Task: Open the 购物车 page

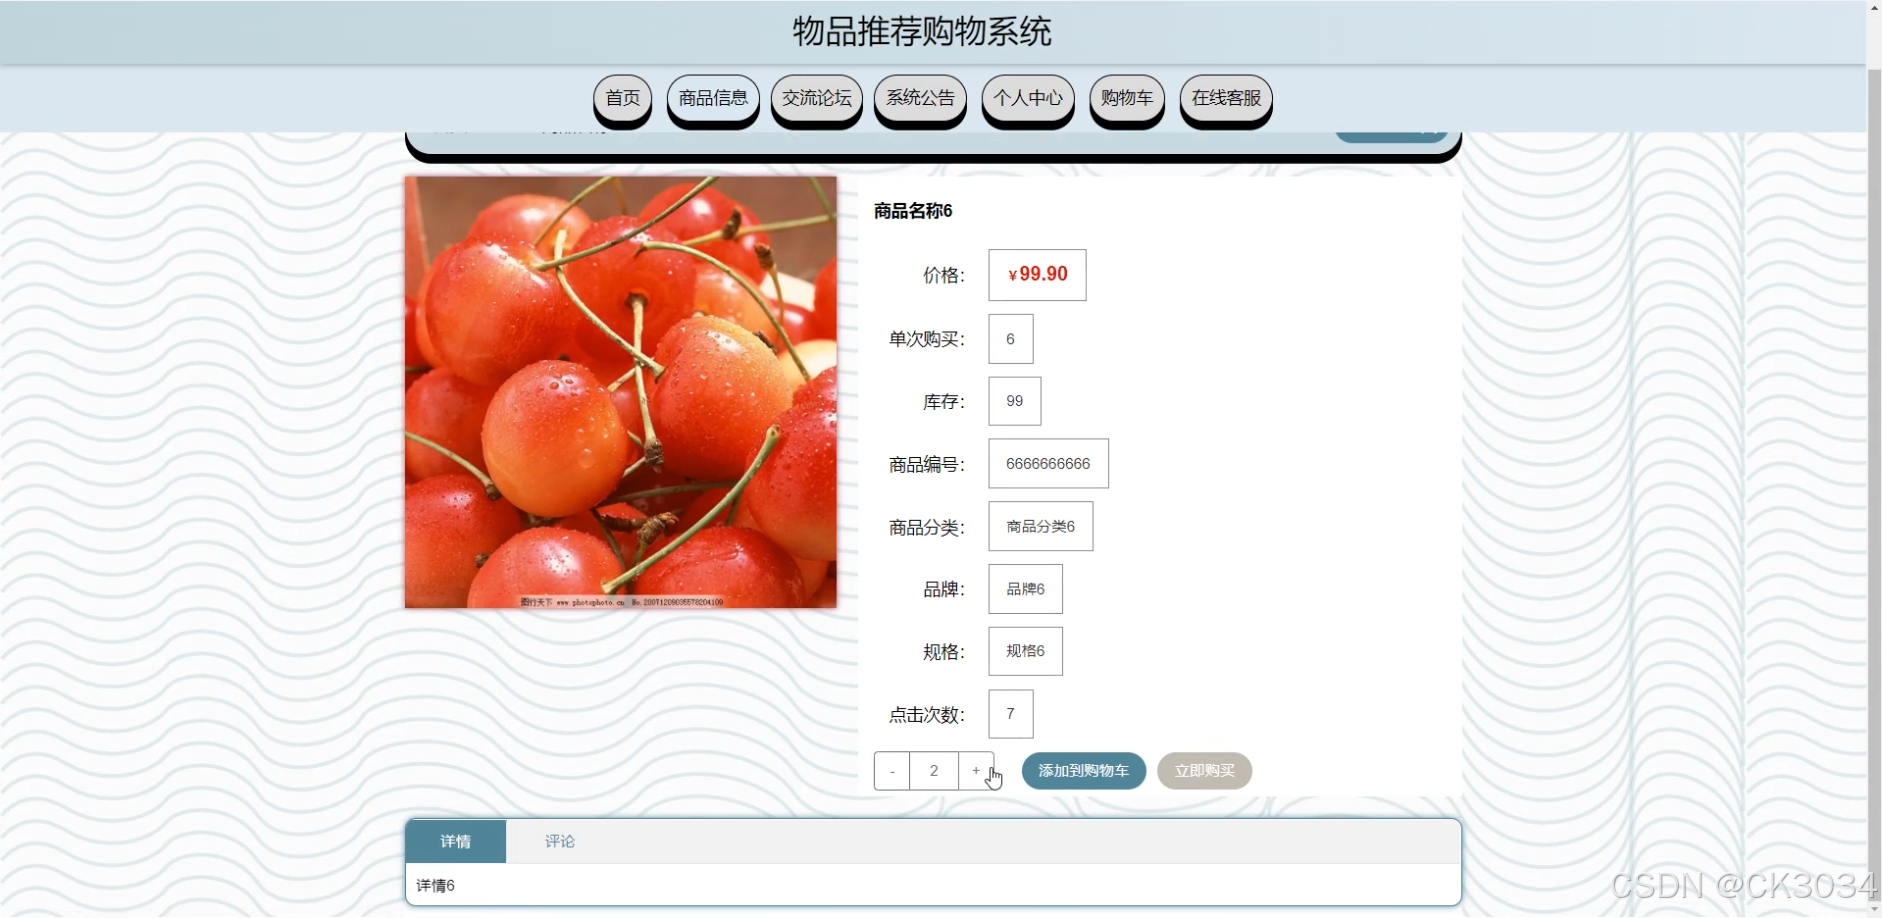Action: [1127, 99]
